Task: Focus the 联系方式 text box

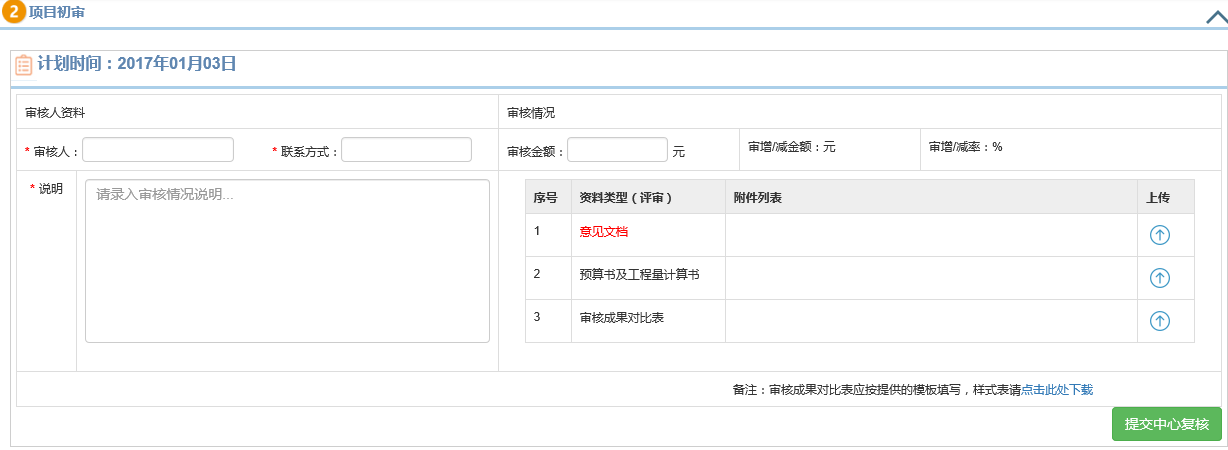Action: [x=406, y=150]
